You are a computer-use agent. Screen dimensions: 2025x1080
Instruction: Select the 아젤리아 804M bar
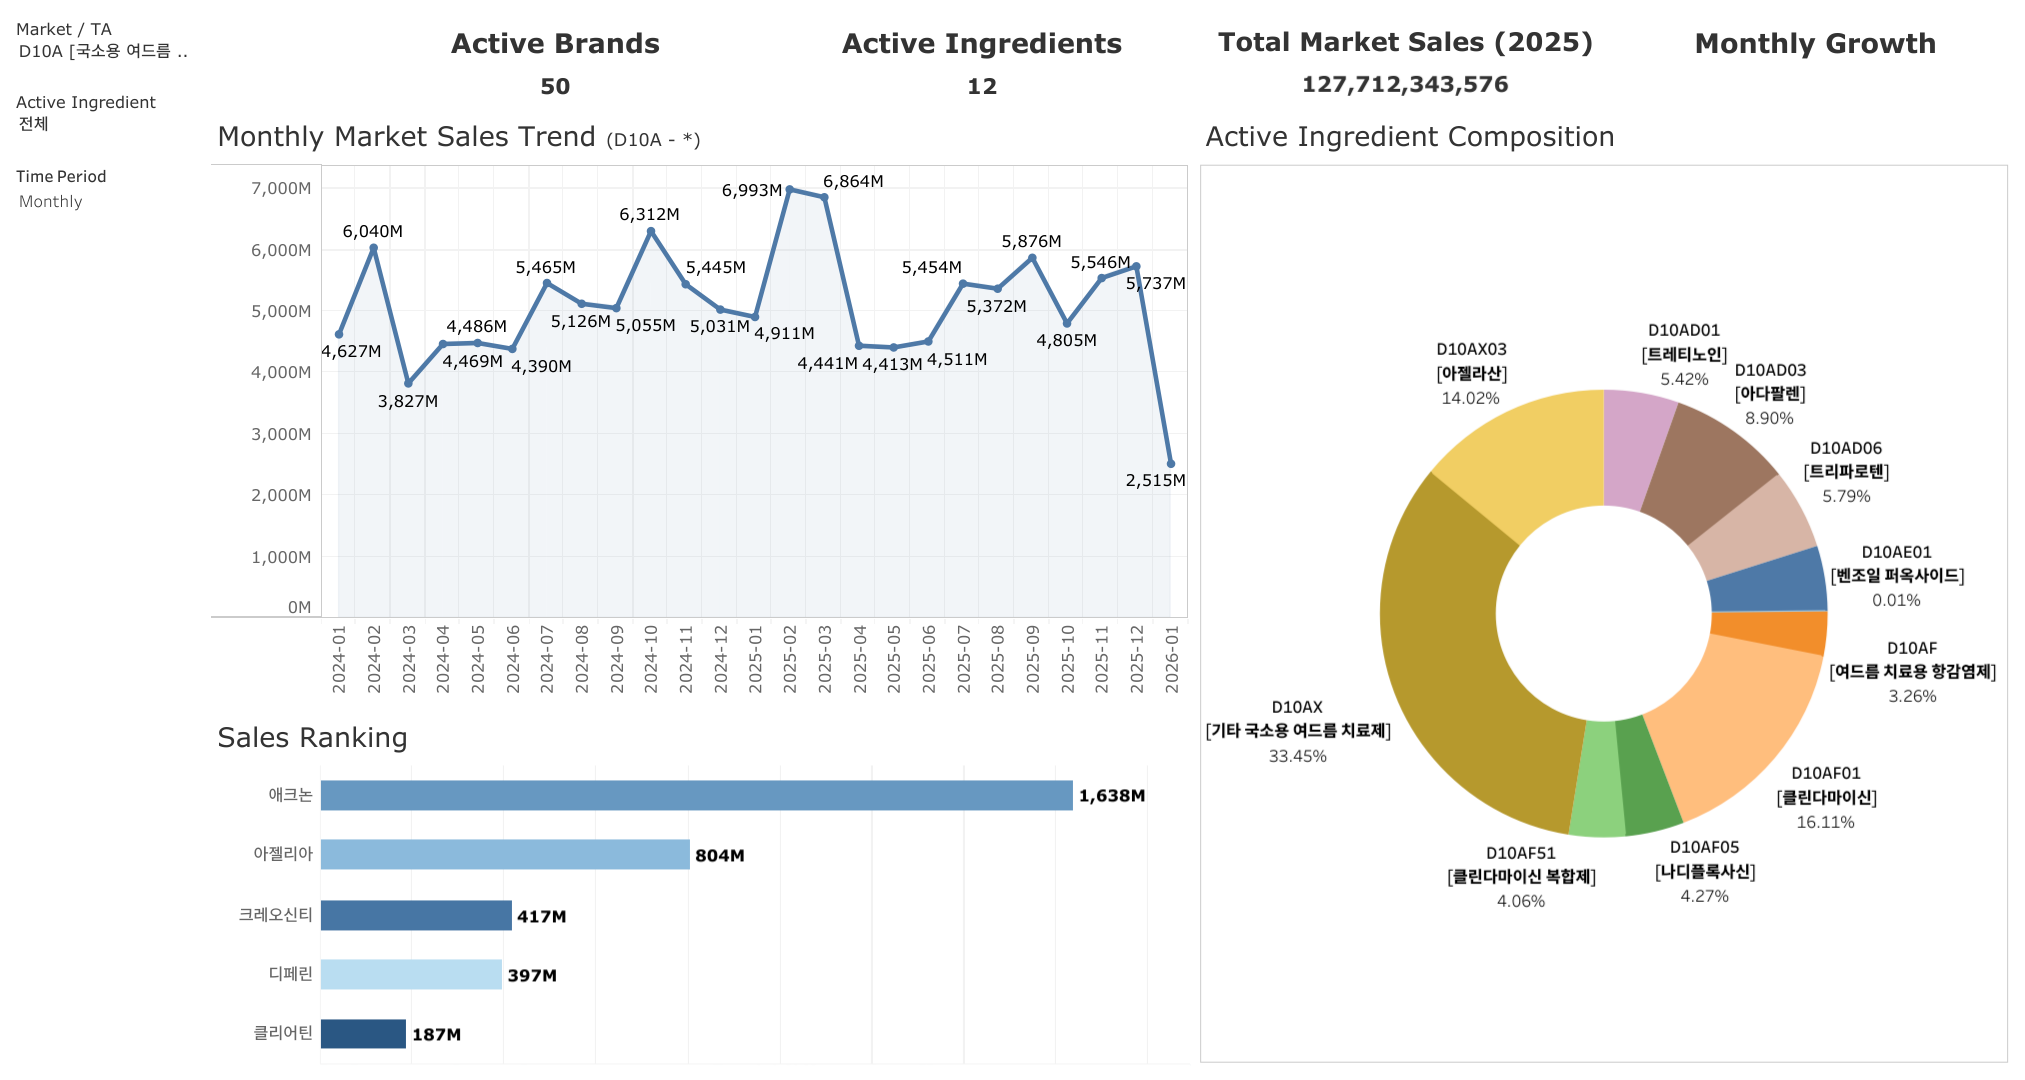click(505, 855)
